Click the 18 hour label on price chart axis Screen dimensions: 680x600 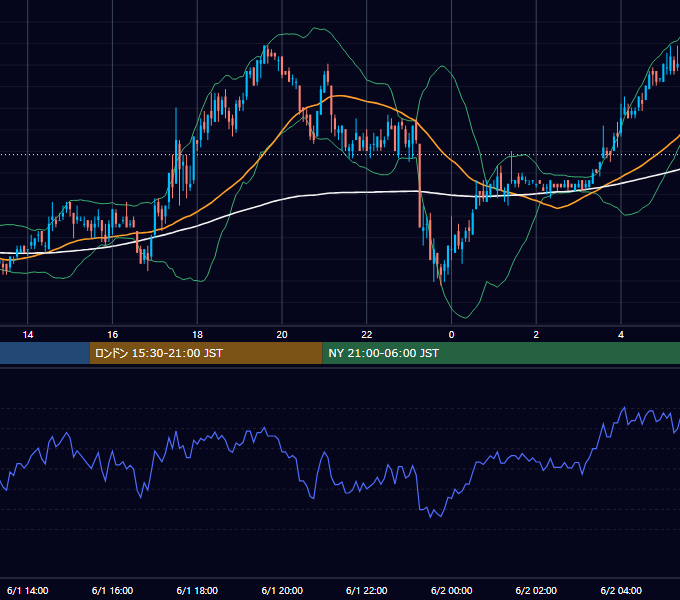pos(197,335)
